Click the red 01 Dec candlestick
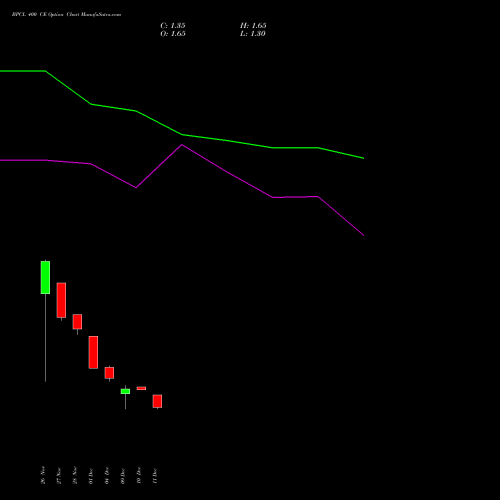 (x=93, y=352)
